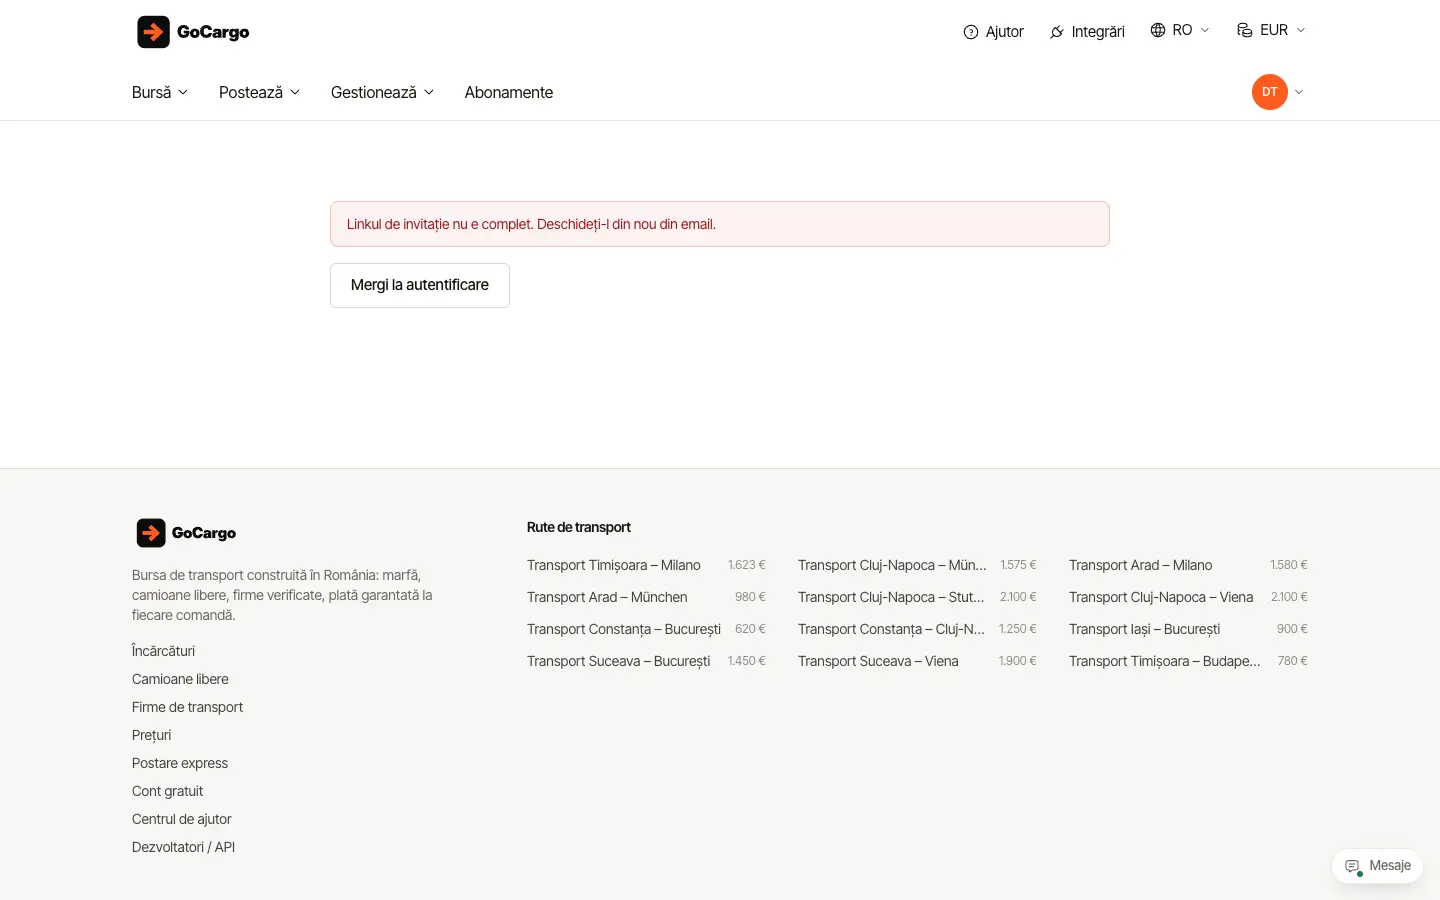Click the currency coins icon near EUR
Image resolution: width=1440 pixels, height=900 pixels.
pyautogui.click(x=1245, y=30)
